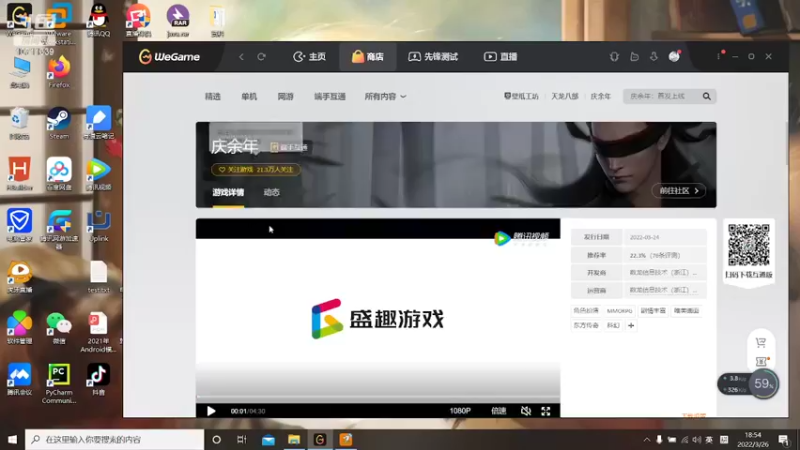Open the 主页 home tab
800x450 pixels.
click(309, 57)
